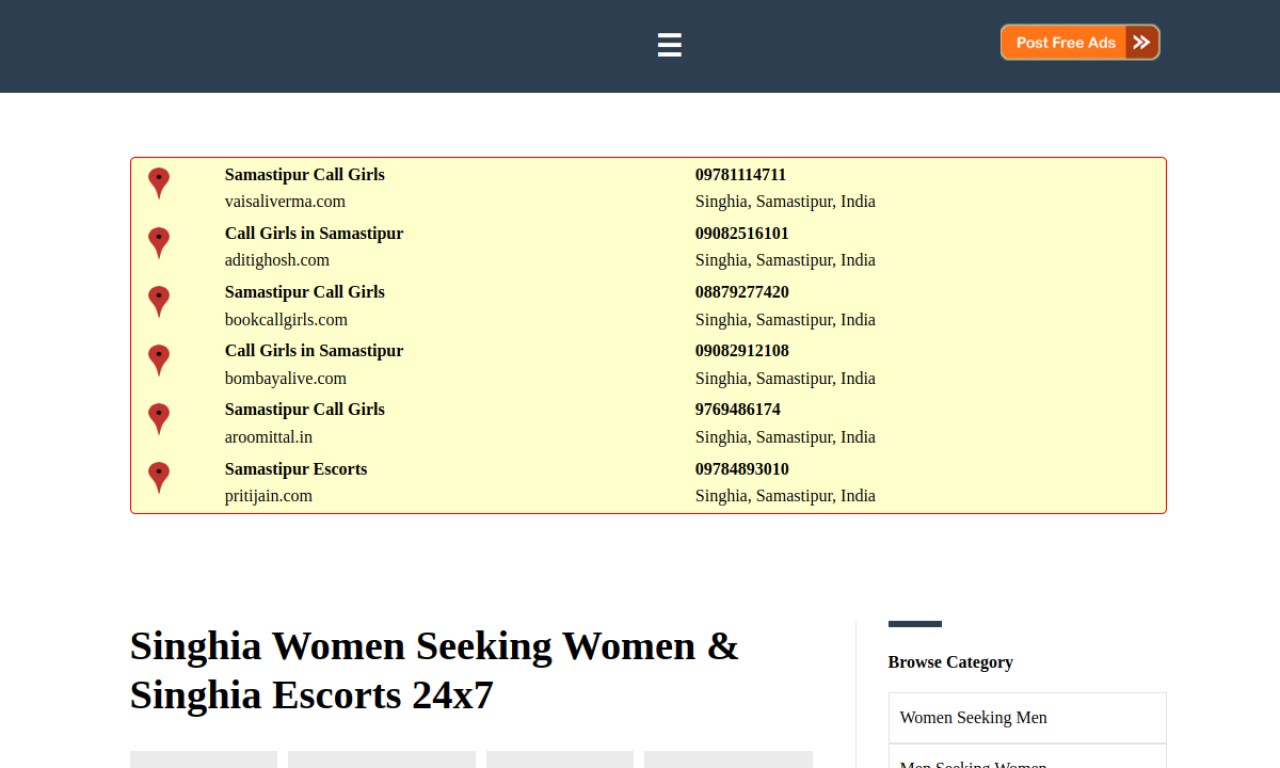Open the bombayalive.com link
This screenshot has width=1280, height=768.
286,378
